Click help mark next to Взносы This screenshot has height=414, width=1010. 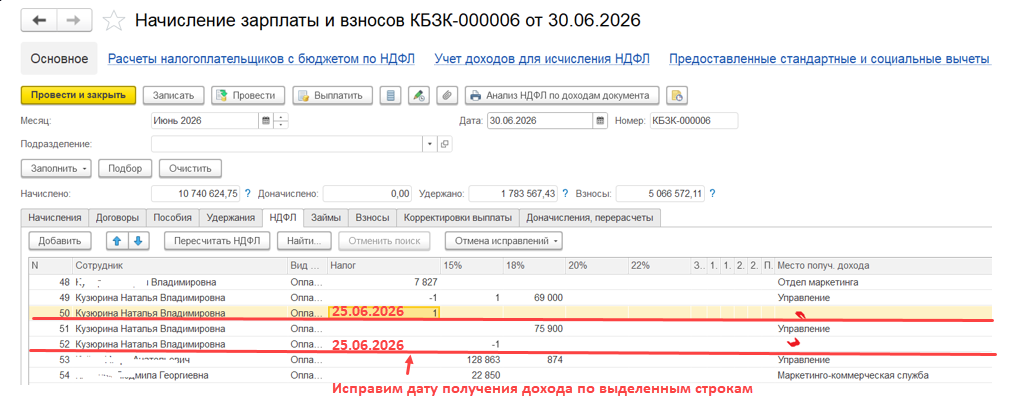[712, 193]
